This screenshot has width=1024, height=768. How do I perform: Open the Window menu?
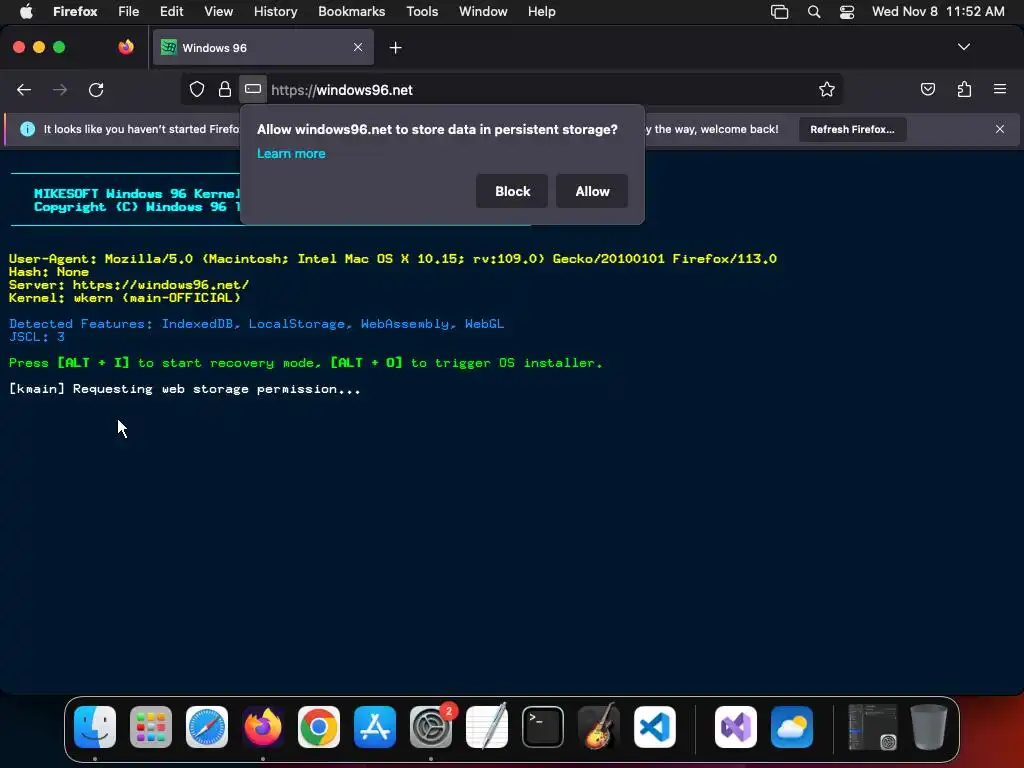[483, 12]
